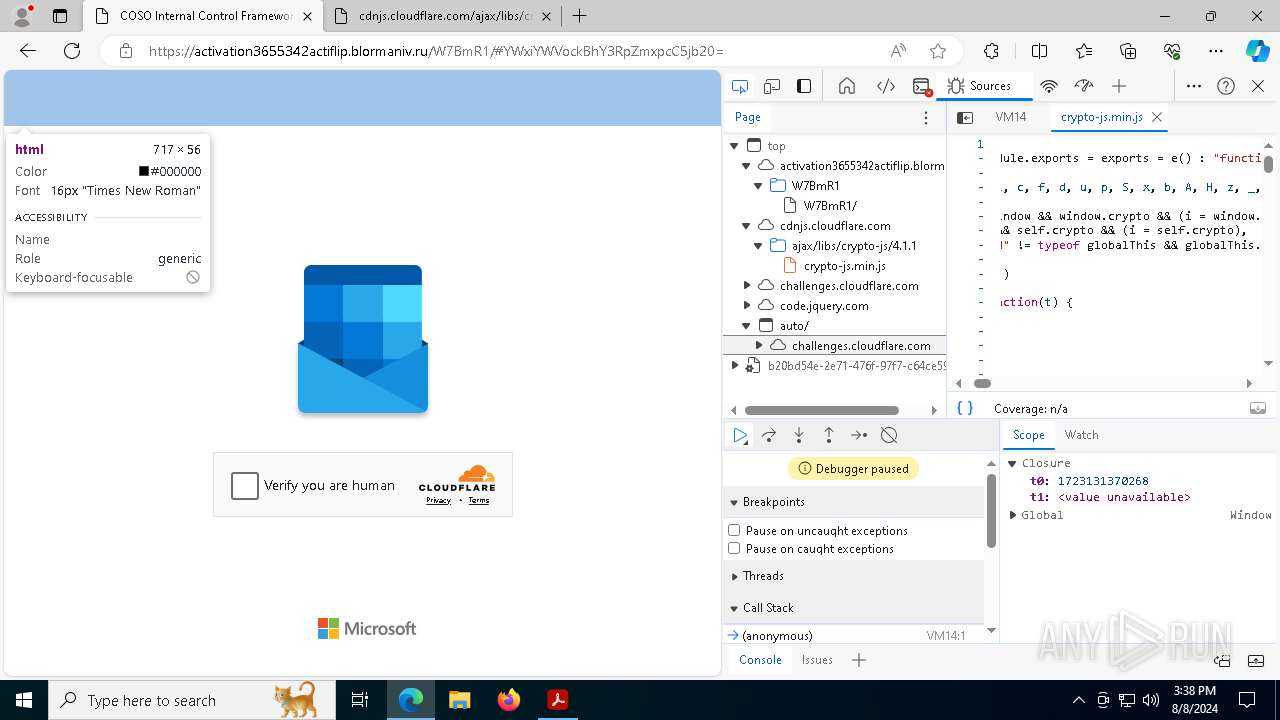Image resolution: width=1280 pixels, height=720 pixels.
Task: Open the Console drawer tab
Action: pyautogui.click(x=760, y=660)
